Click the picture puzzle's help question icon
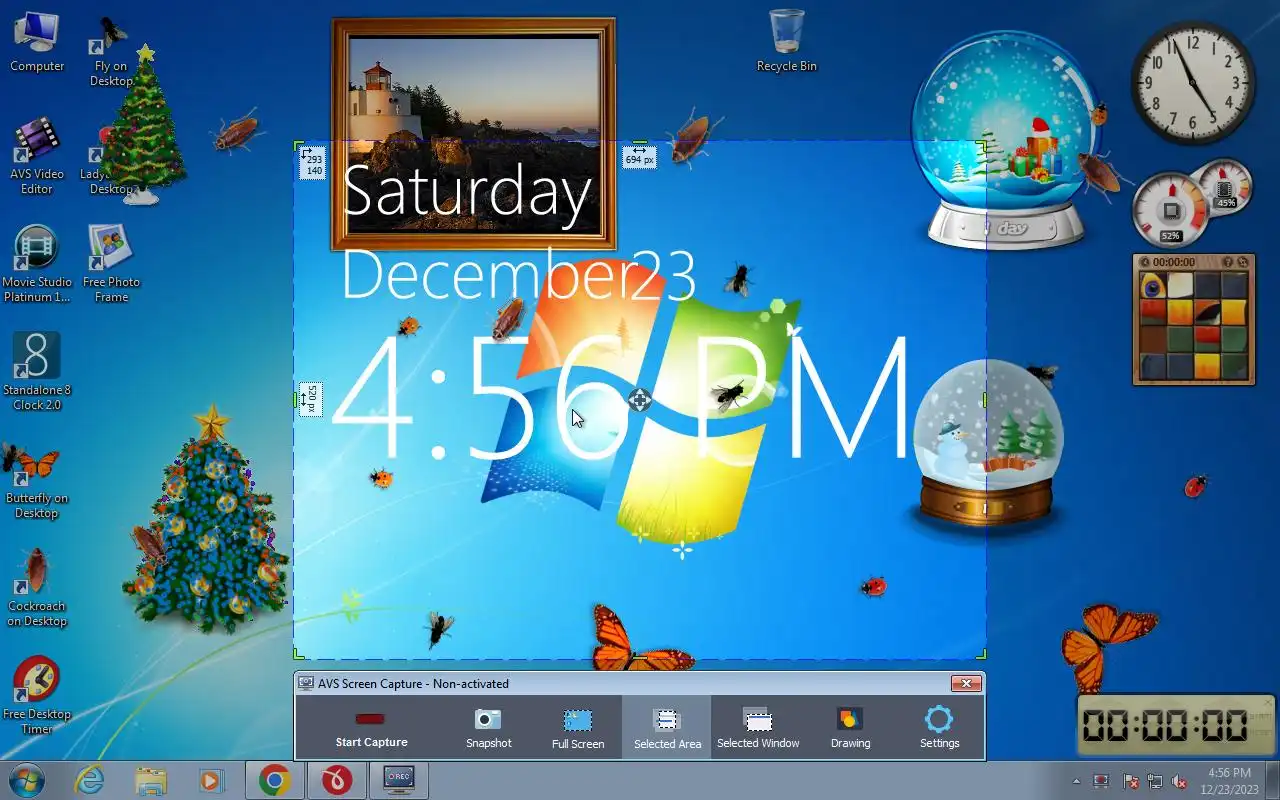1280x800 pixels. click(1227, 262)
